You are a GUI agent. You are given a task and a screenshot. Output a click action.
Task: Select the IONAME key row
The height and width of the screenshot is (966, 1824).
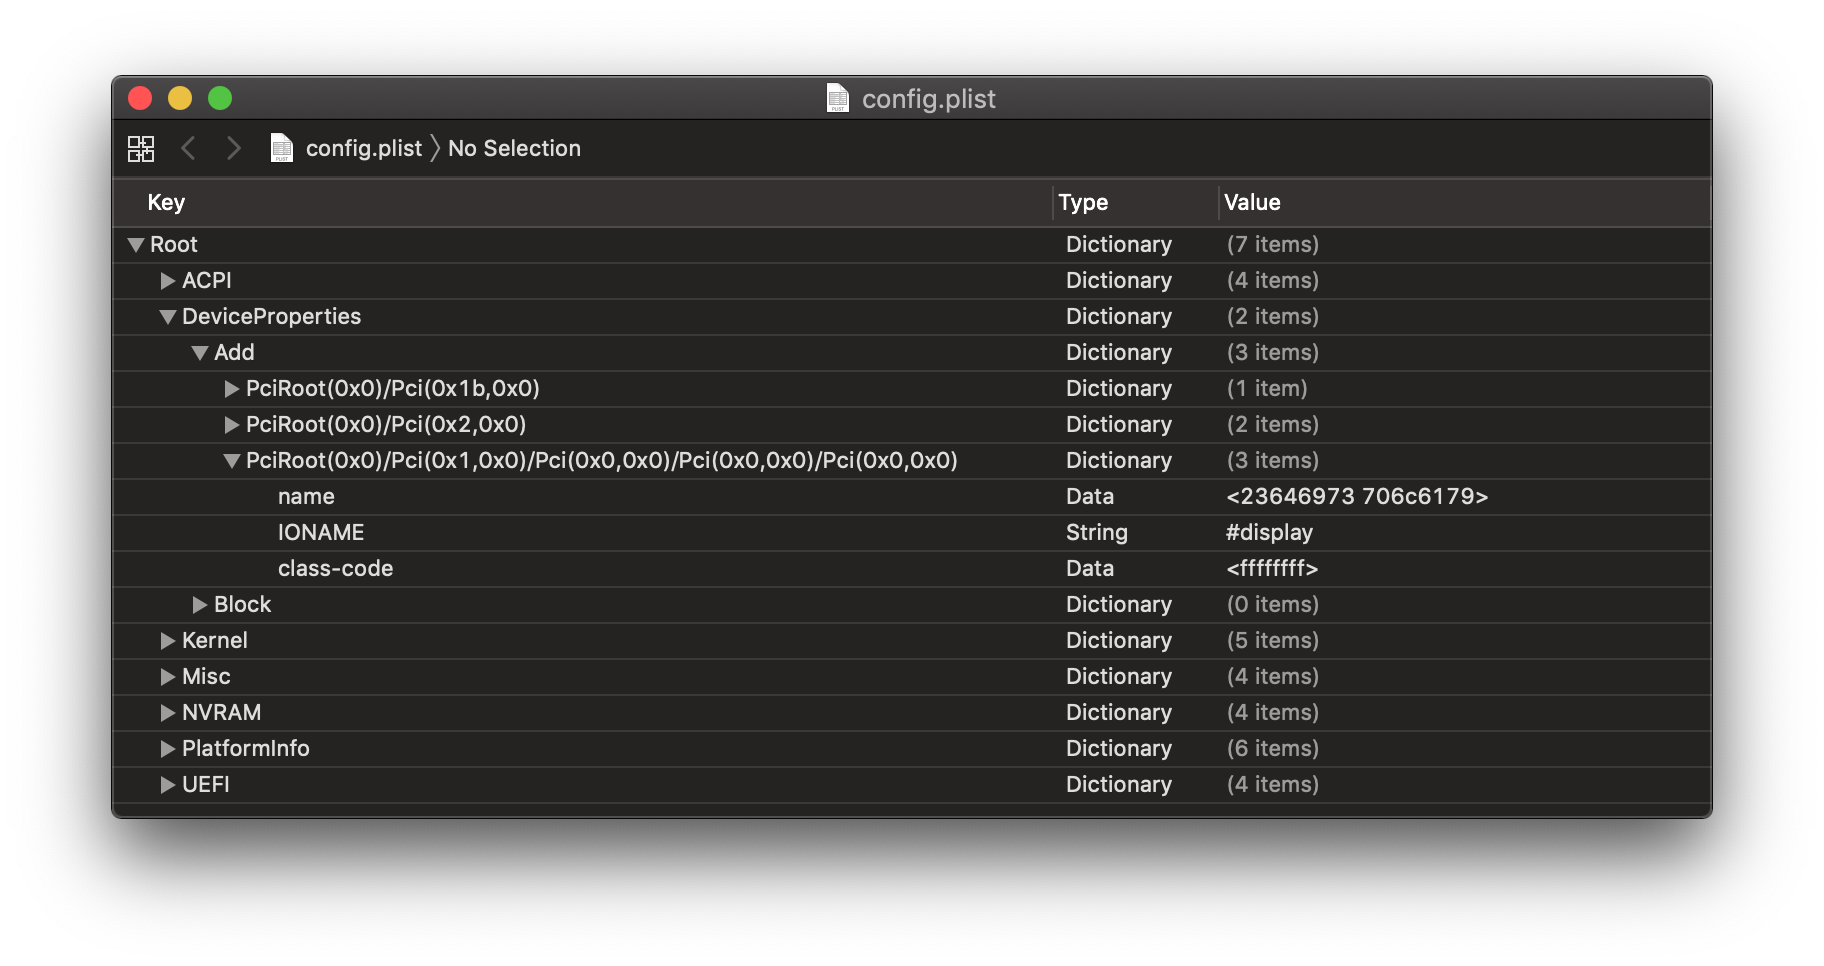pos(912,533)
